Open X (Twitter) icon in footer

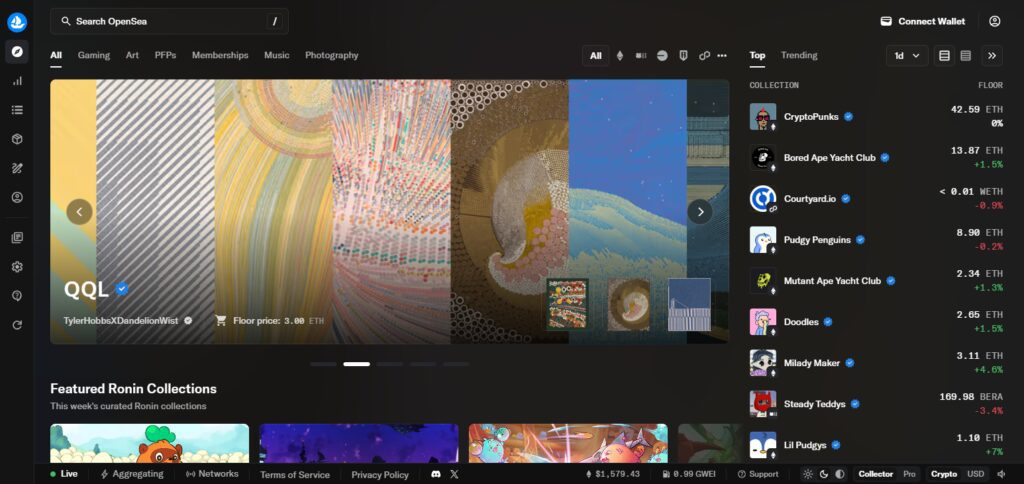click(455, 474)
